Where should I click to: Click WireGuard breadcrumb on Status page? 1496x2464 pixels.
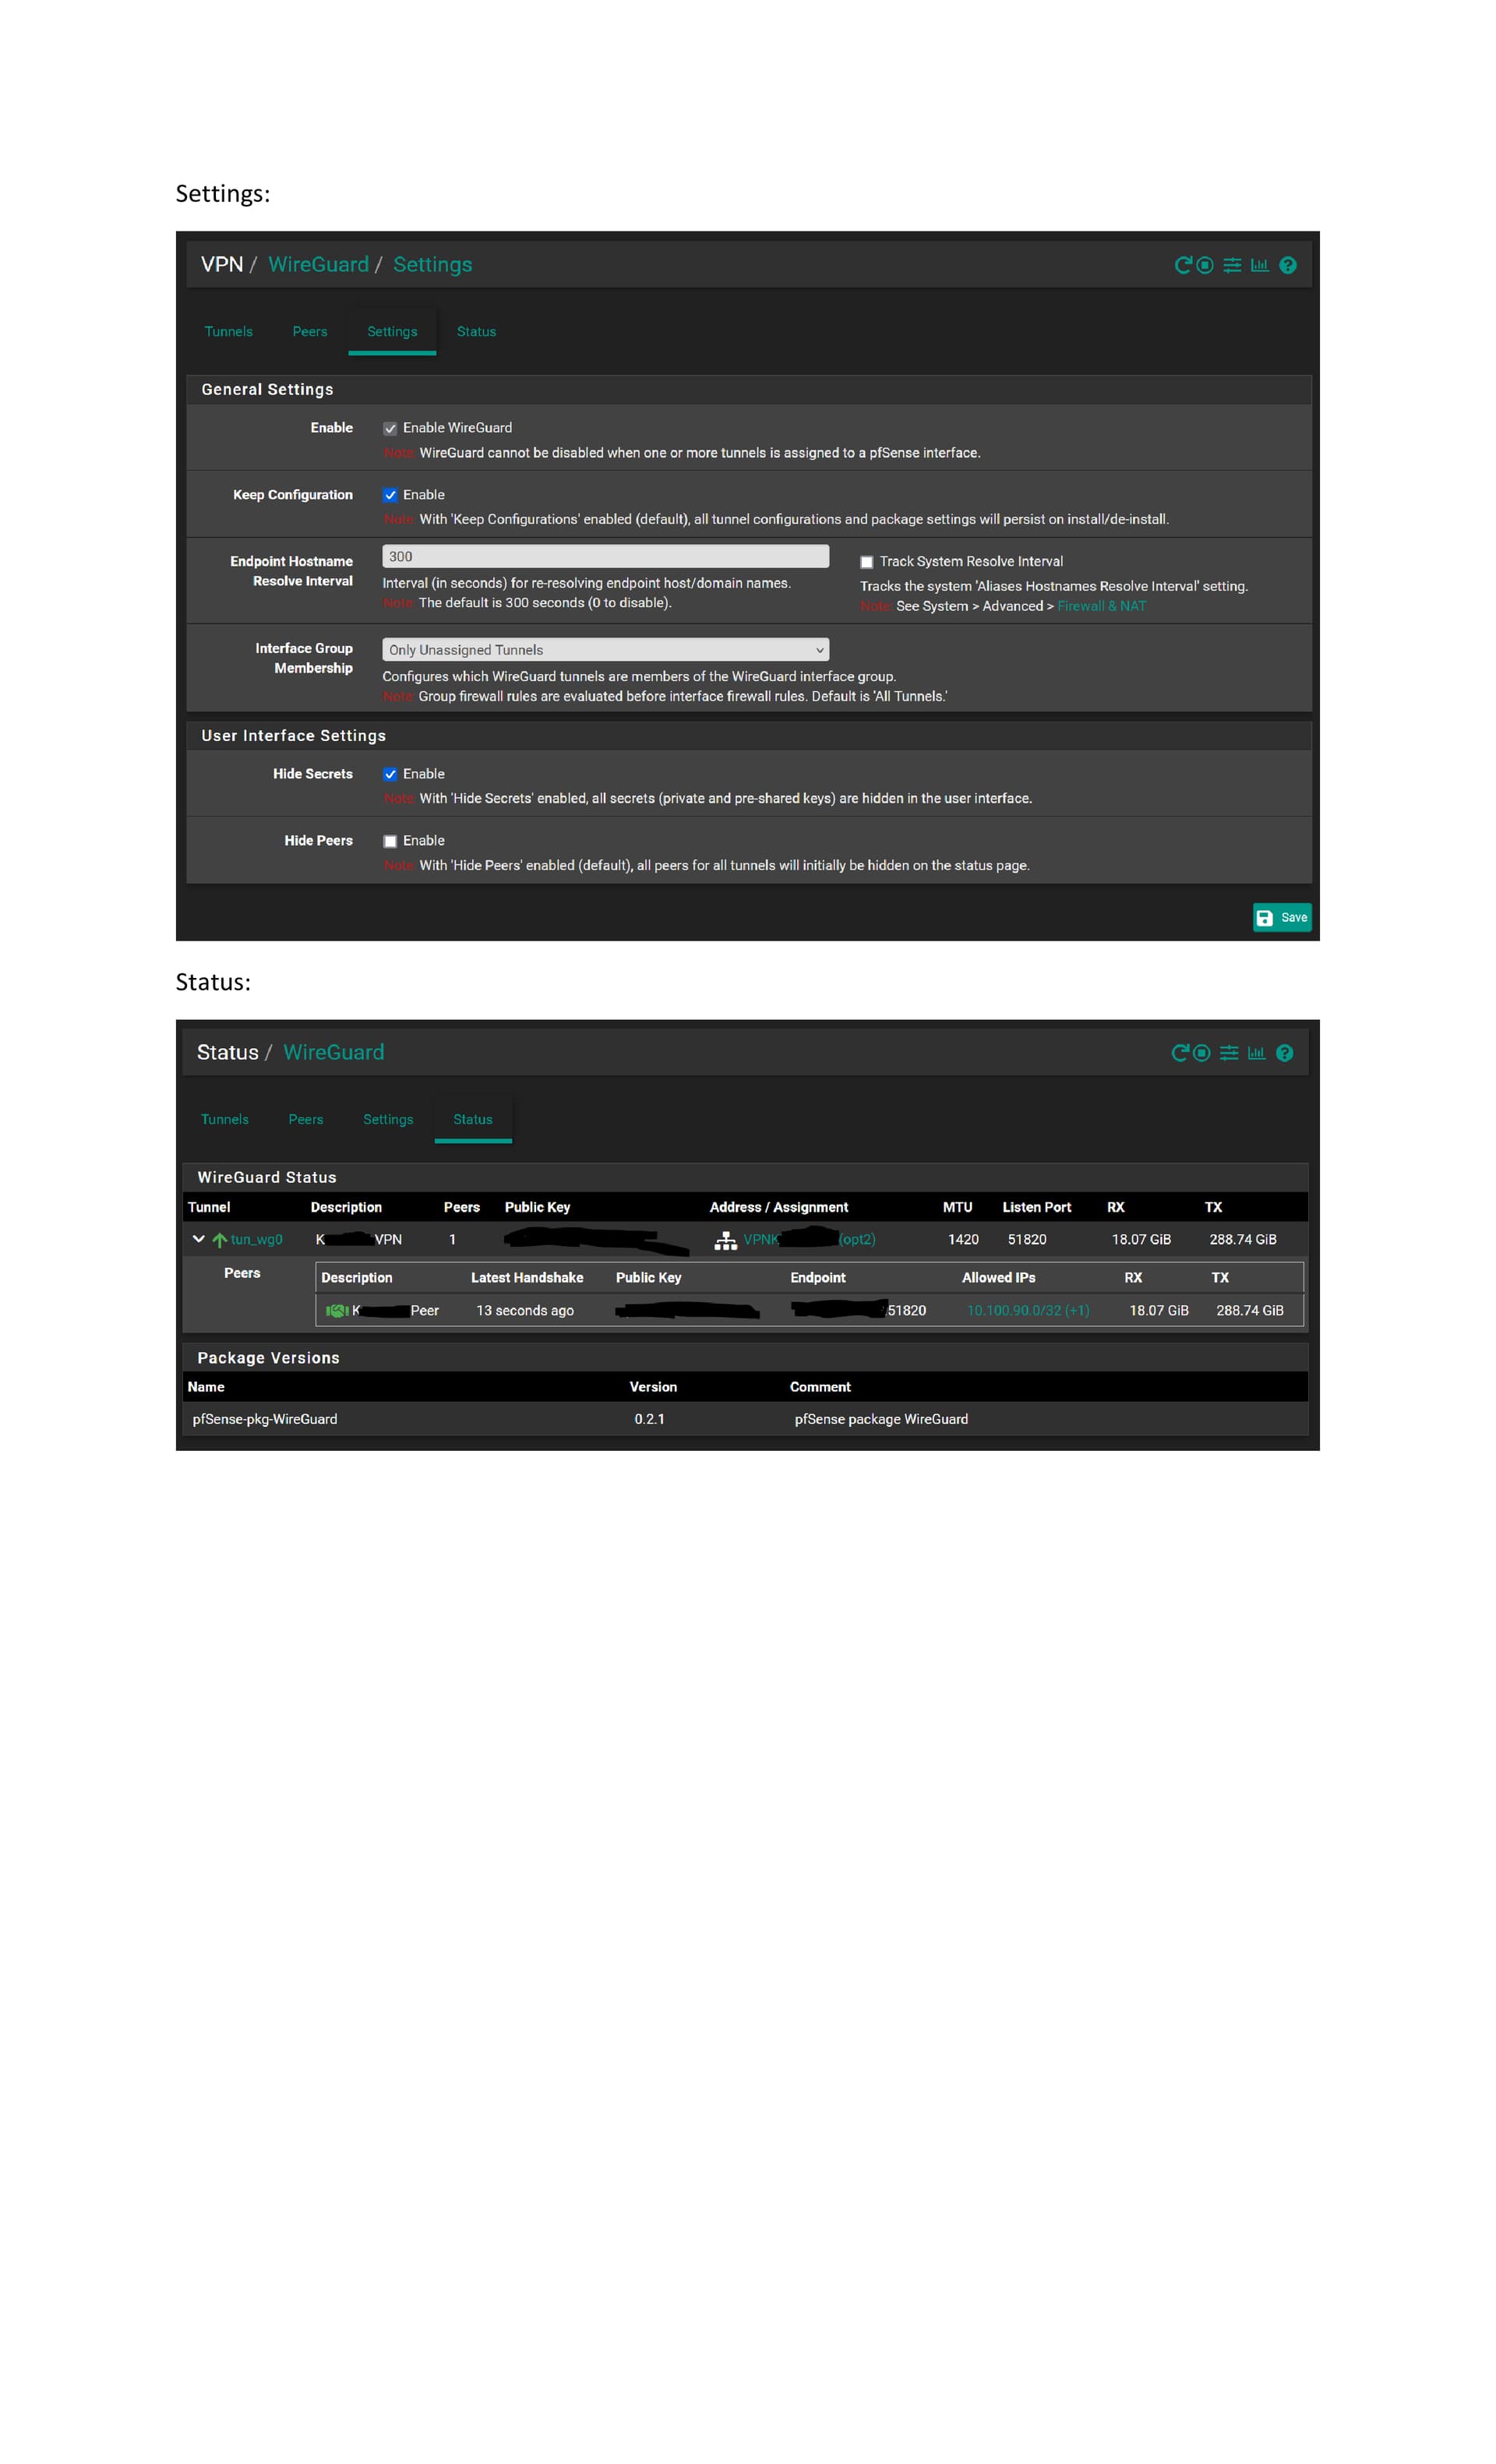click(x=333, y=1053)
